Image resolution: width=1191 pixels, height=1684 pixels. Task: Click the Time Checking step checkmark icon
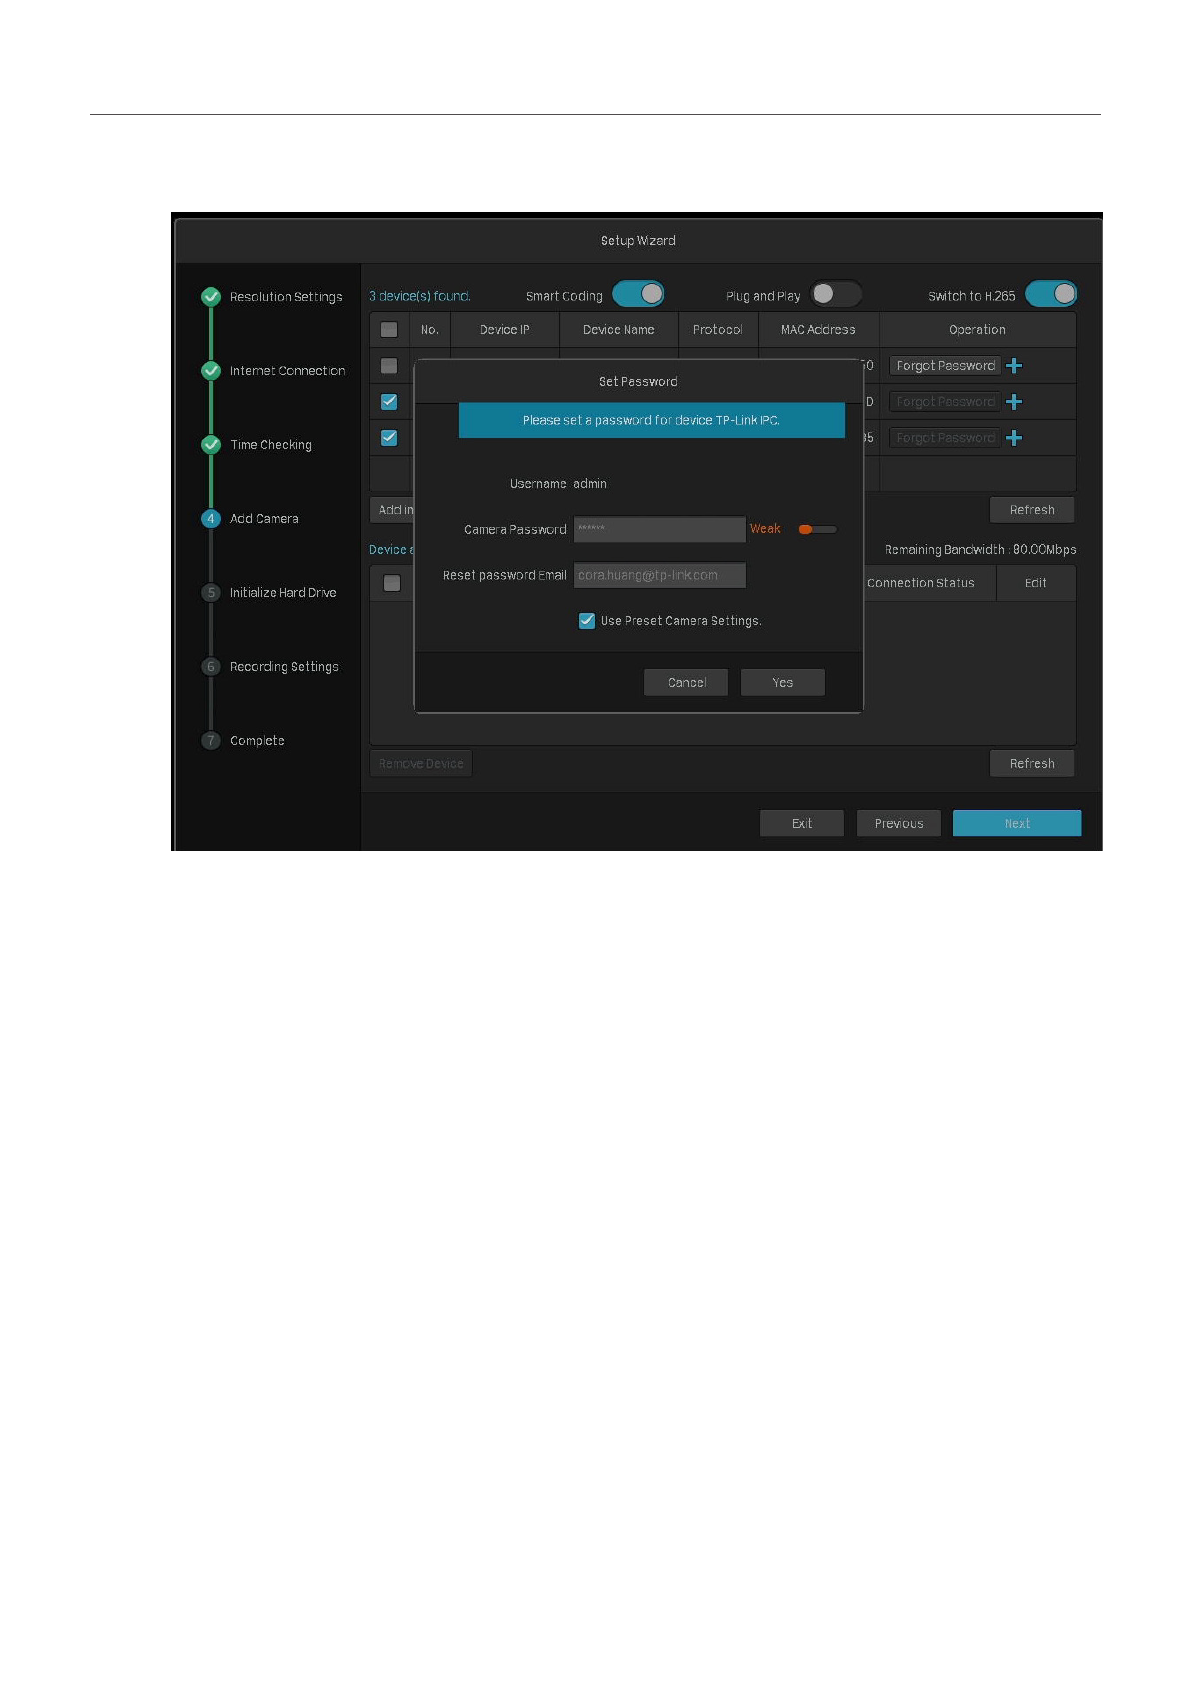click(x=211, y=445)
